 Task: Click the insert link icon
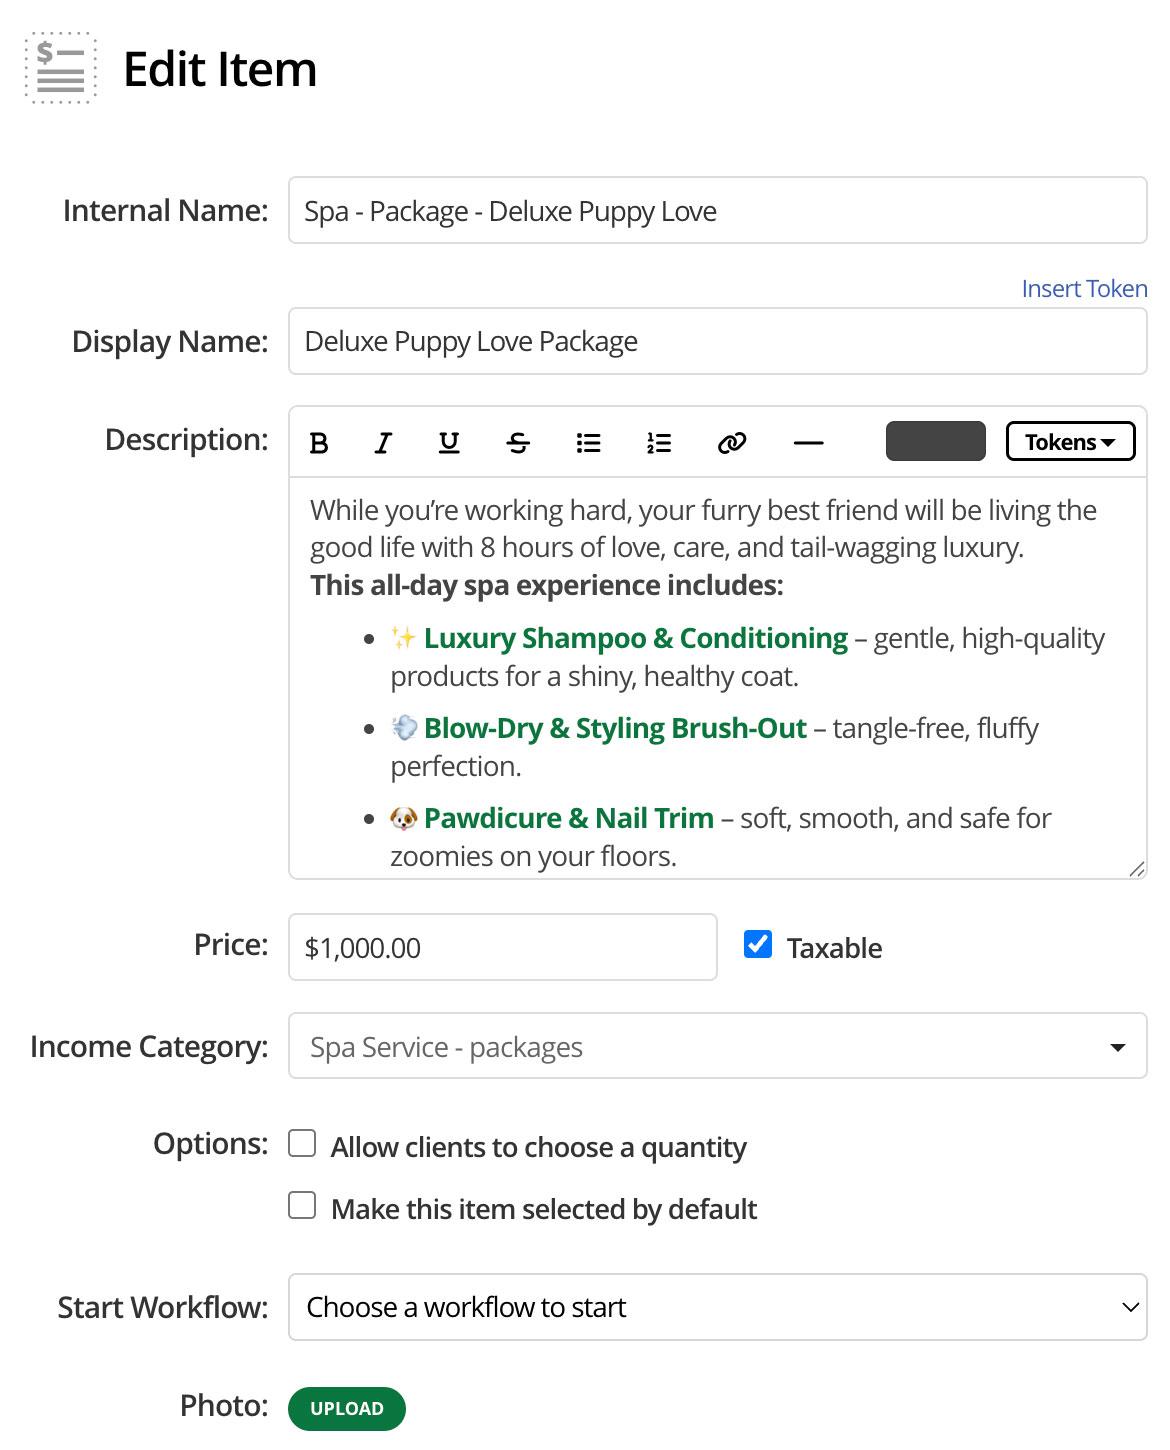coord(732,443)
